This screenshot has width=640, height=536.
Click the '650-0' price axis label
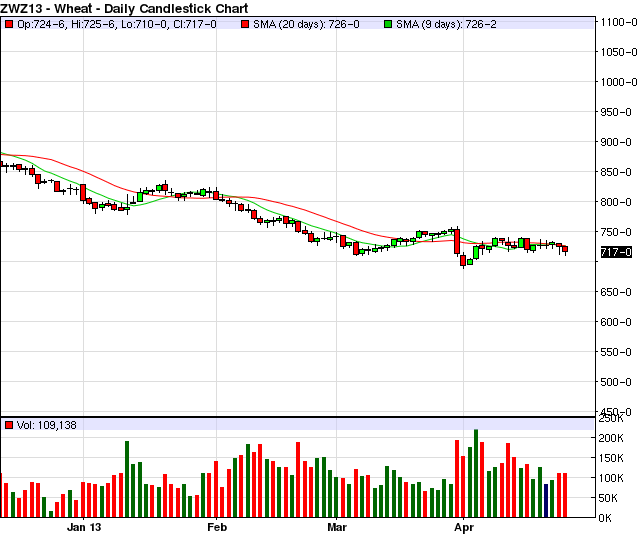[x=616, y=292]
